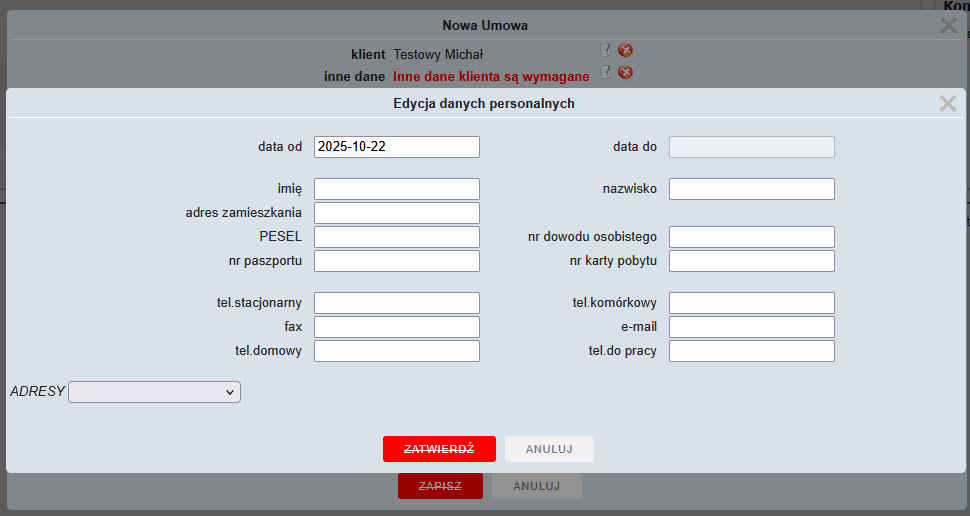
Task: Click the tel.komórkowy input field
Action: (x=751, y=303)
